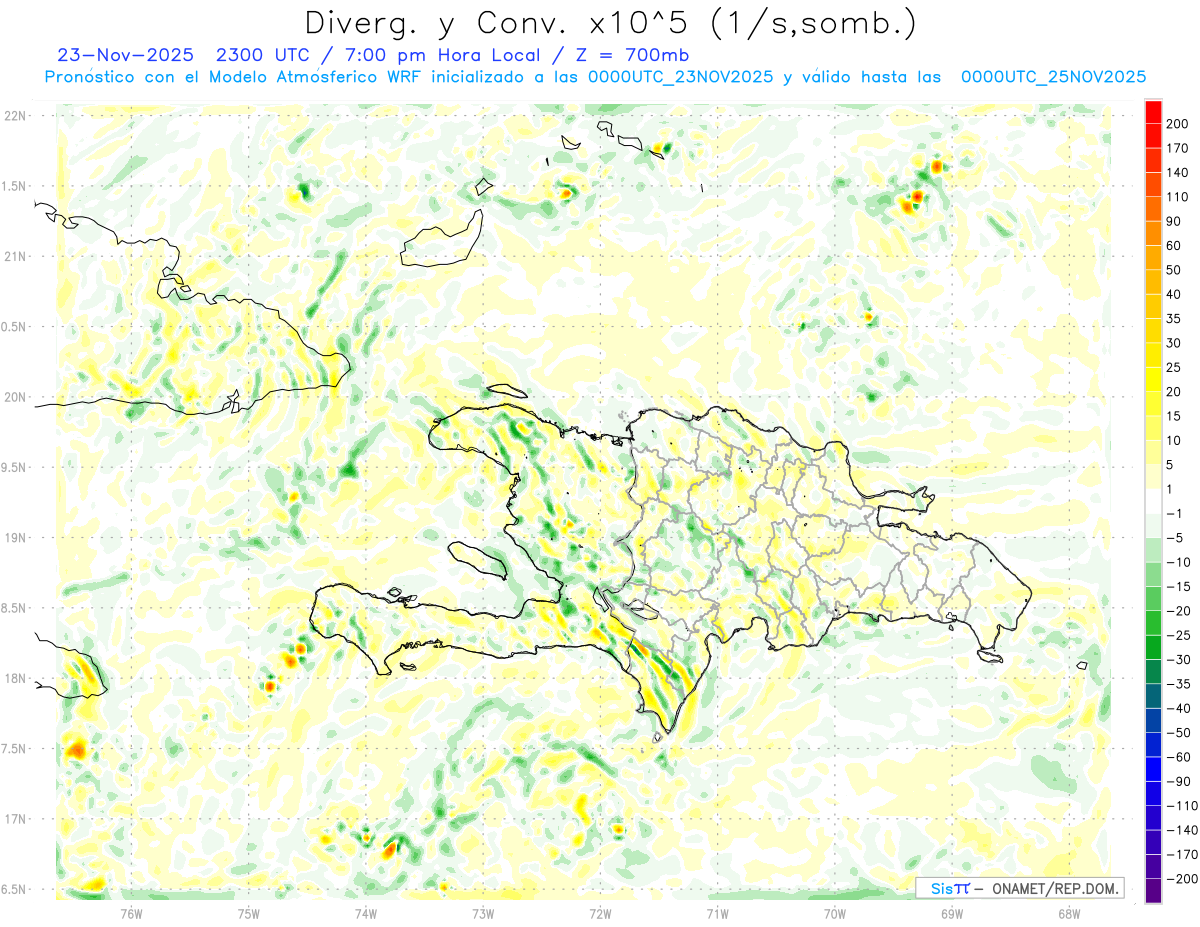The width and height of the screenshot is (1200, 927).
Task: Click the '-25' colorbar value
Action: 1179,635
